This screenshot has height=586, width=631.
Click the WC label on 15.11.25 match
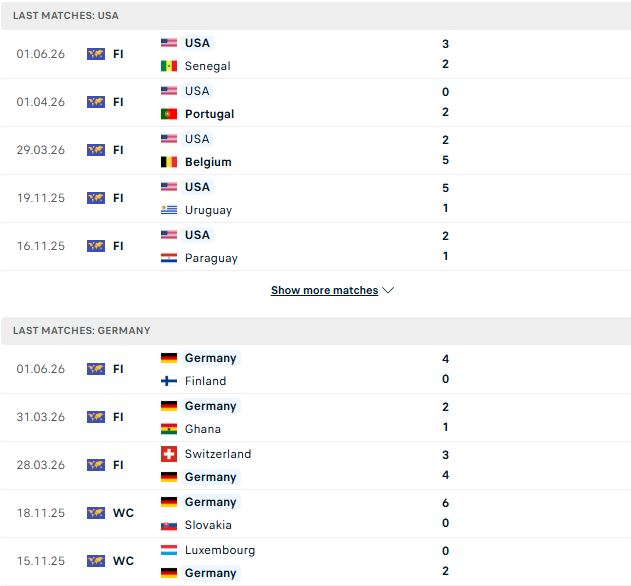(x=123, y=561)
